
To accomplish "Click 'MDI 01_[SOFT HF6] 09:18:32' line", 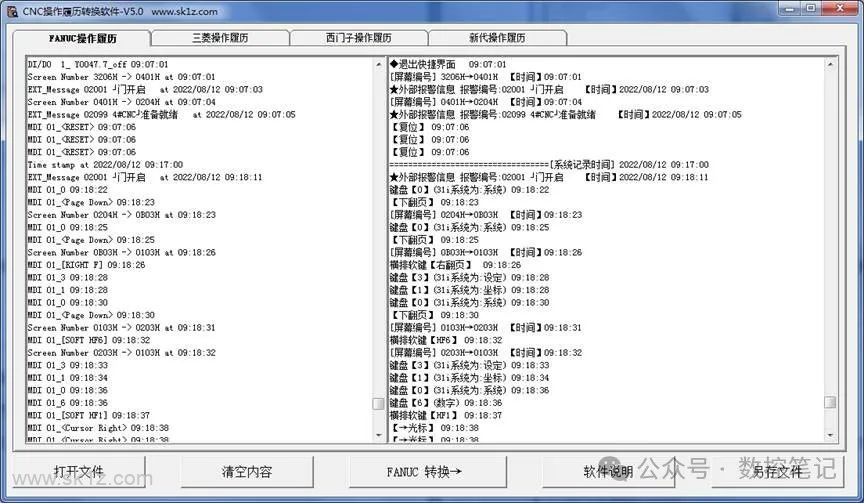I will tap(89, 340).
